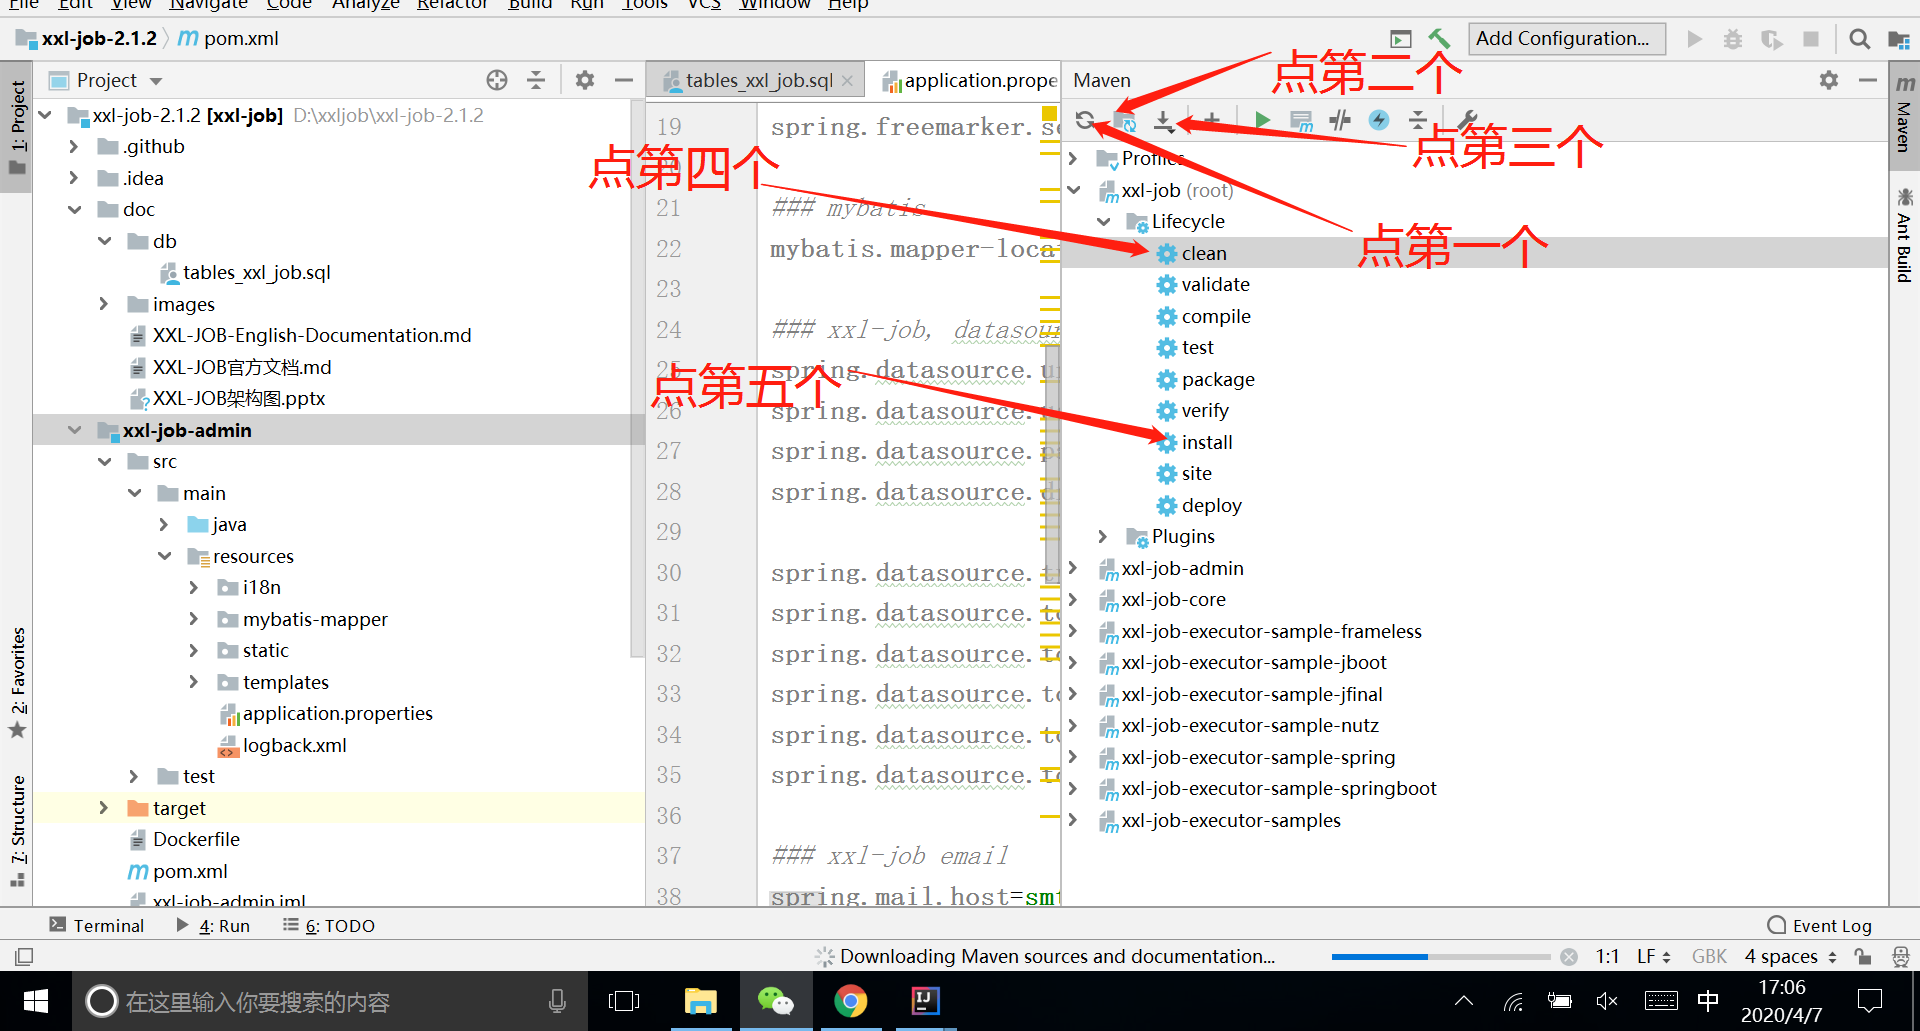Image resolution: width=1920 pixels, height=1031 pixels.
Task: Expand the java source folder
Action: point(164,525)
